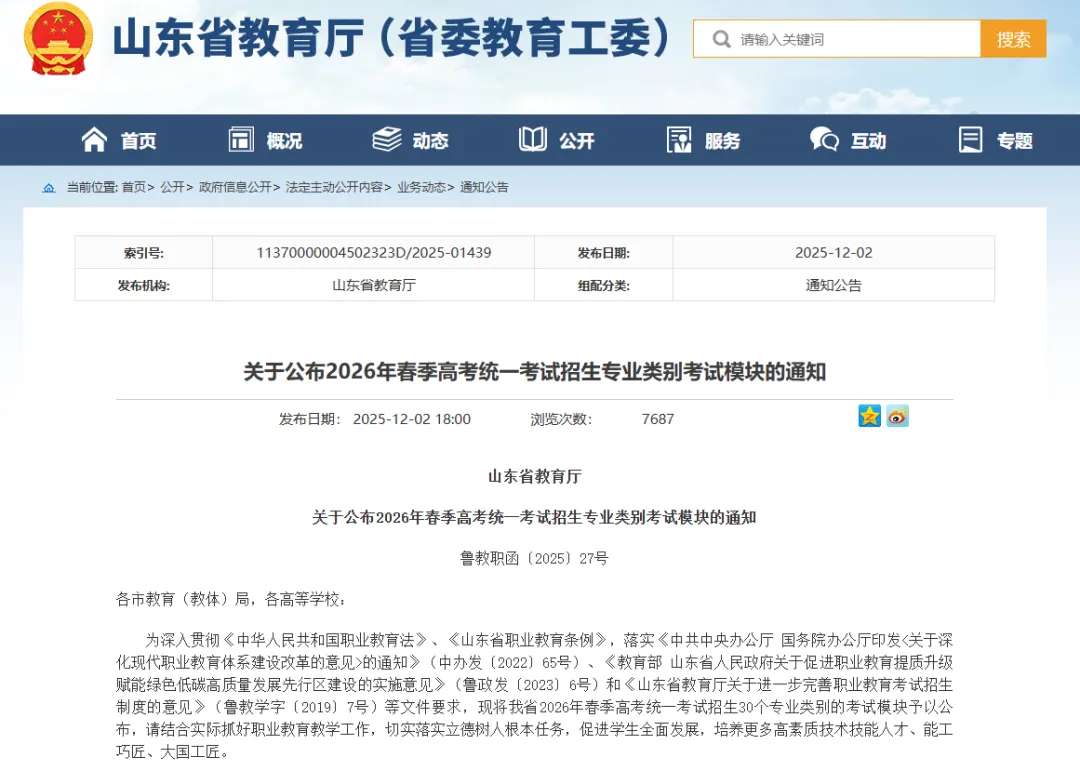This screenshot has width=1080, height=784.
Task: Click the 山东省教育厅 cell in the table
Action: click(x=374, y=285)
